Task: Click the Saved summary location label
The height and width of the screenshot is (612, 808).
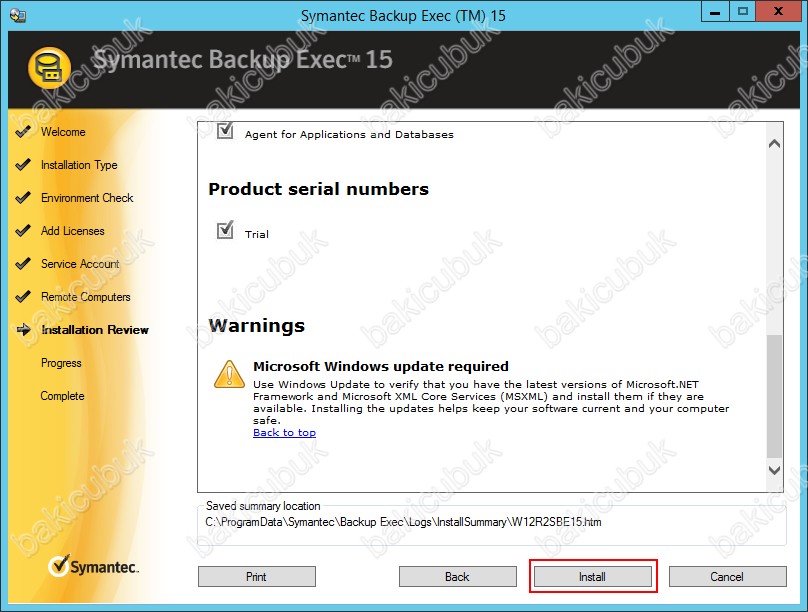Action: [x=263, y=506]
